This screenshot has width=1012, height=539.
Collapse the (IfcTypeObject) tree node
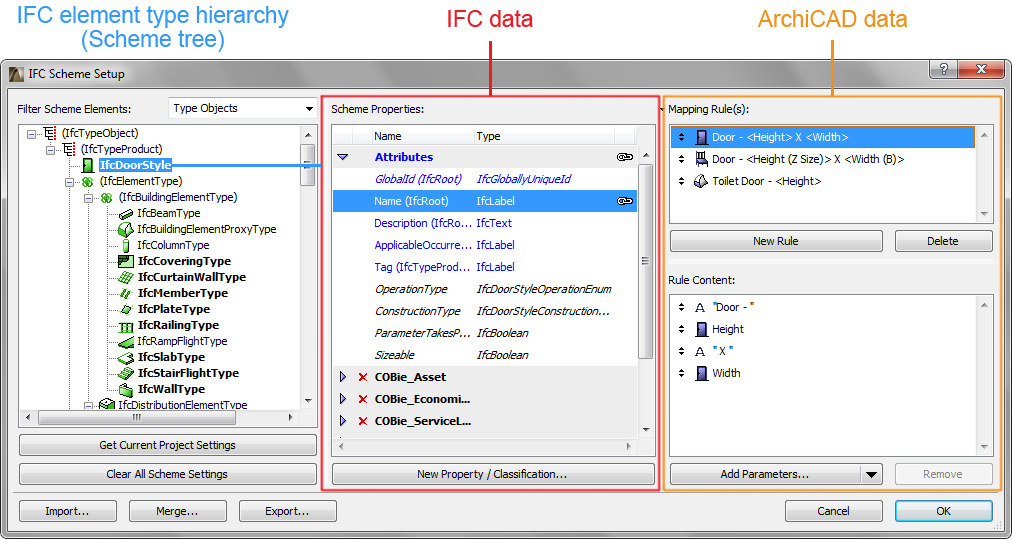pos(32,134)
